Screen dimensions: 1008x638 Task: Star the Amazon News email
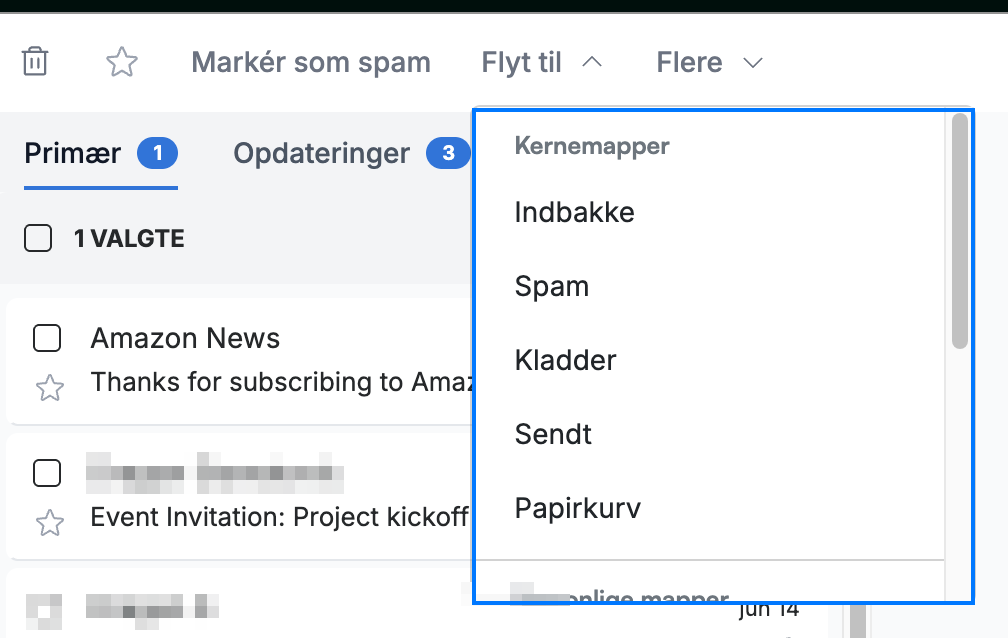coord(50,388)
